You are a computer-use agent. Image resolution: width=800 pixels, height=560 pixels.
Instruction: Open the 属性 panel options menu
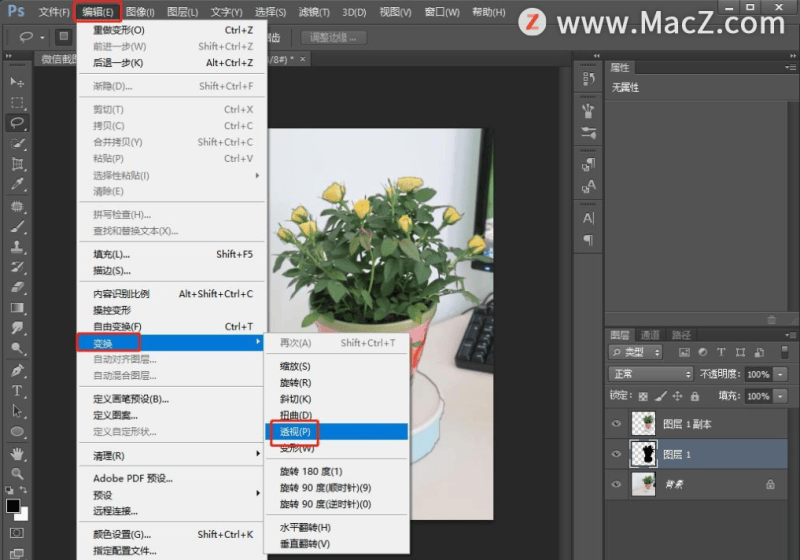click(x=790, y=67)
